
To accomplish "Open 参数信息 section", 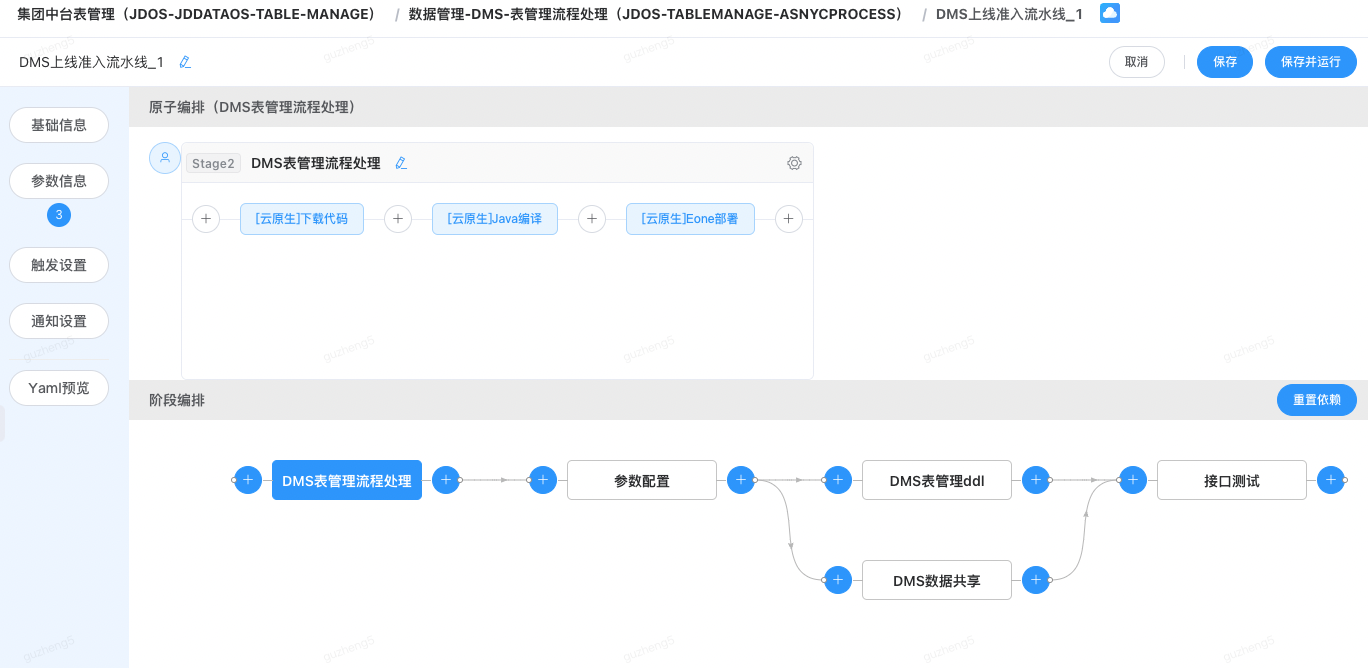I will (59, 181).
